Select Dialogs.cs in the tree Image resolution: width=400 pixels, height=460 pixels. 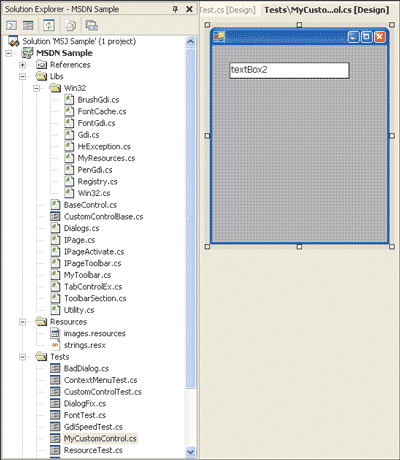(82, 228)
